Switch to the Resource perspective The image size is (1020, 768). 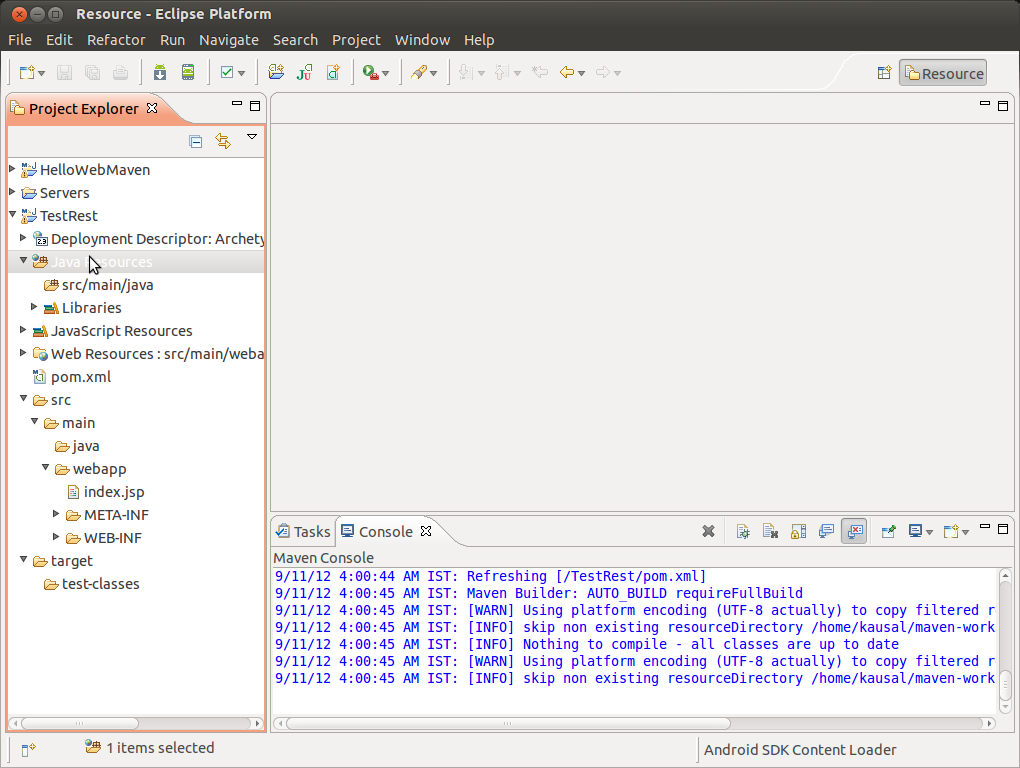(941, 72)
